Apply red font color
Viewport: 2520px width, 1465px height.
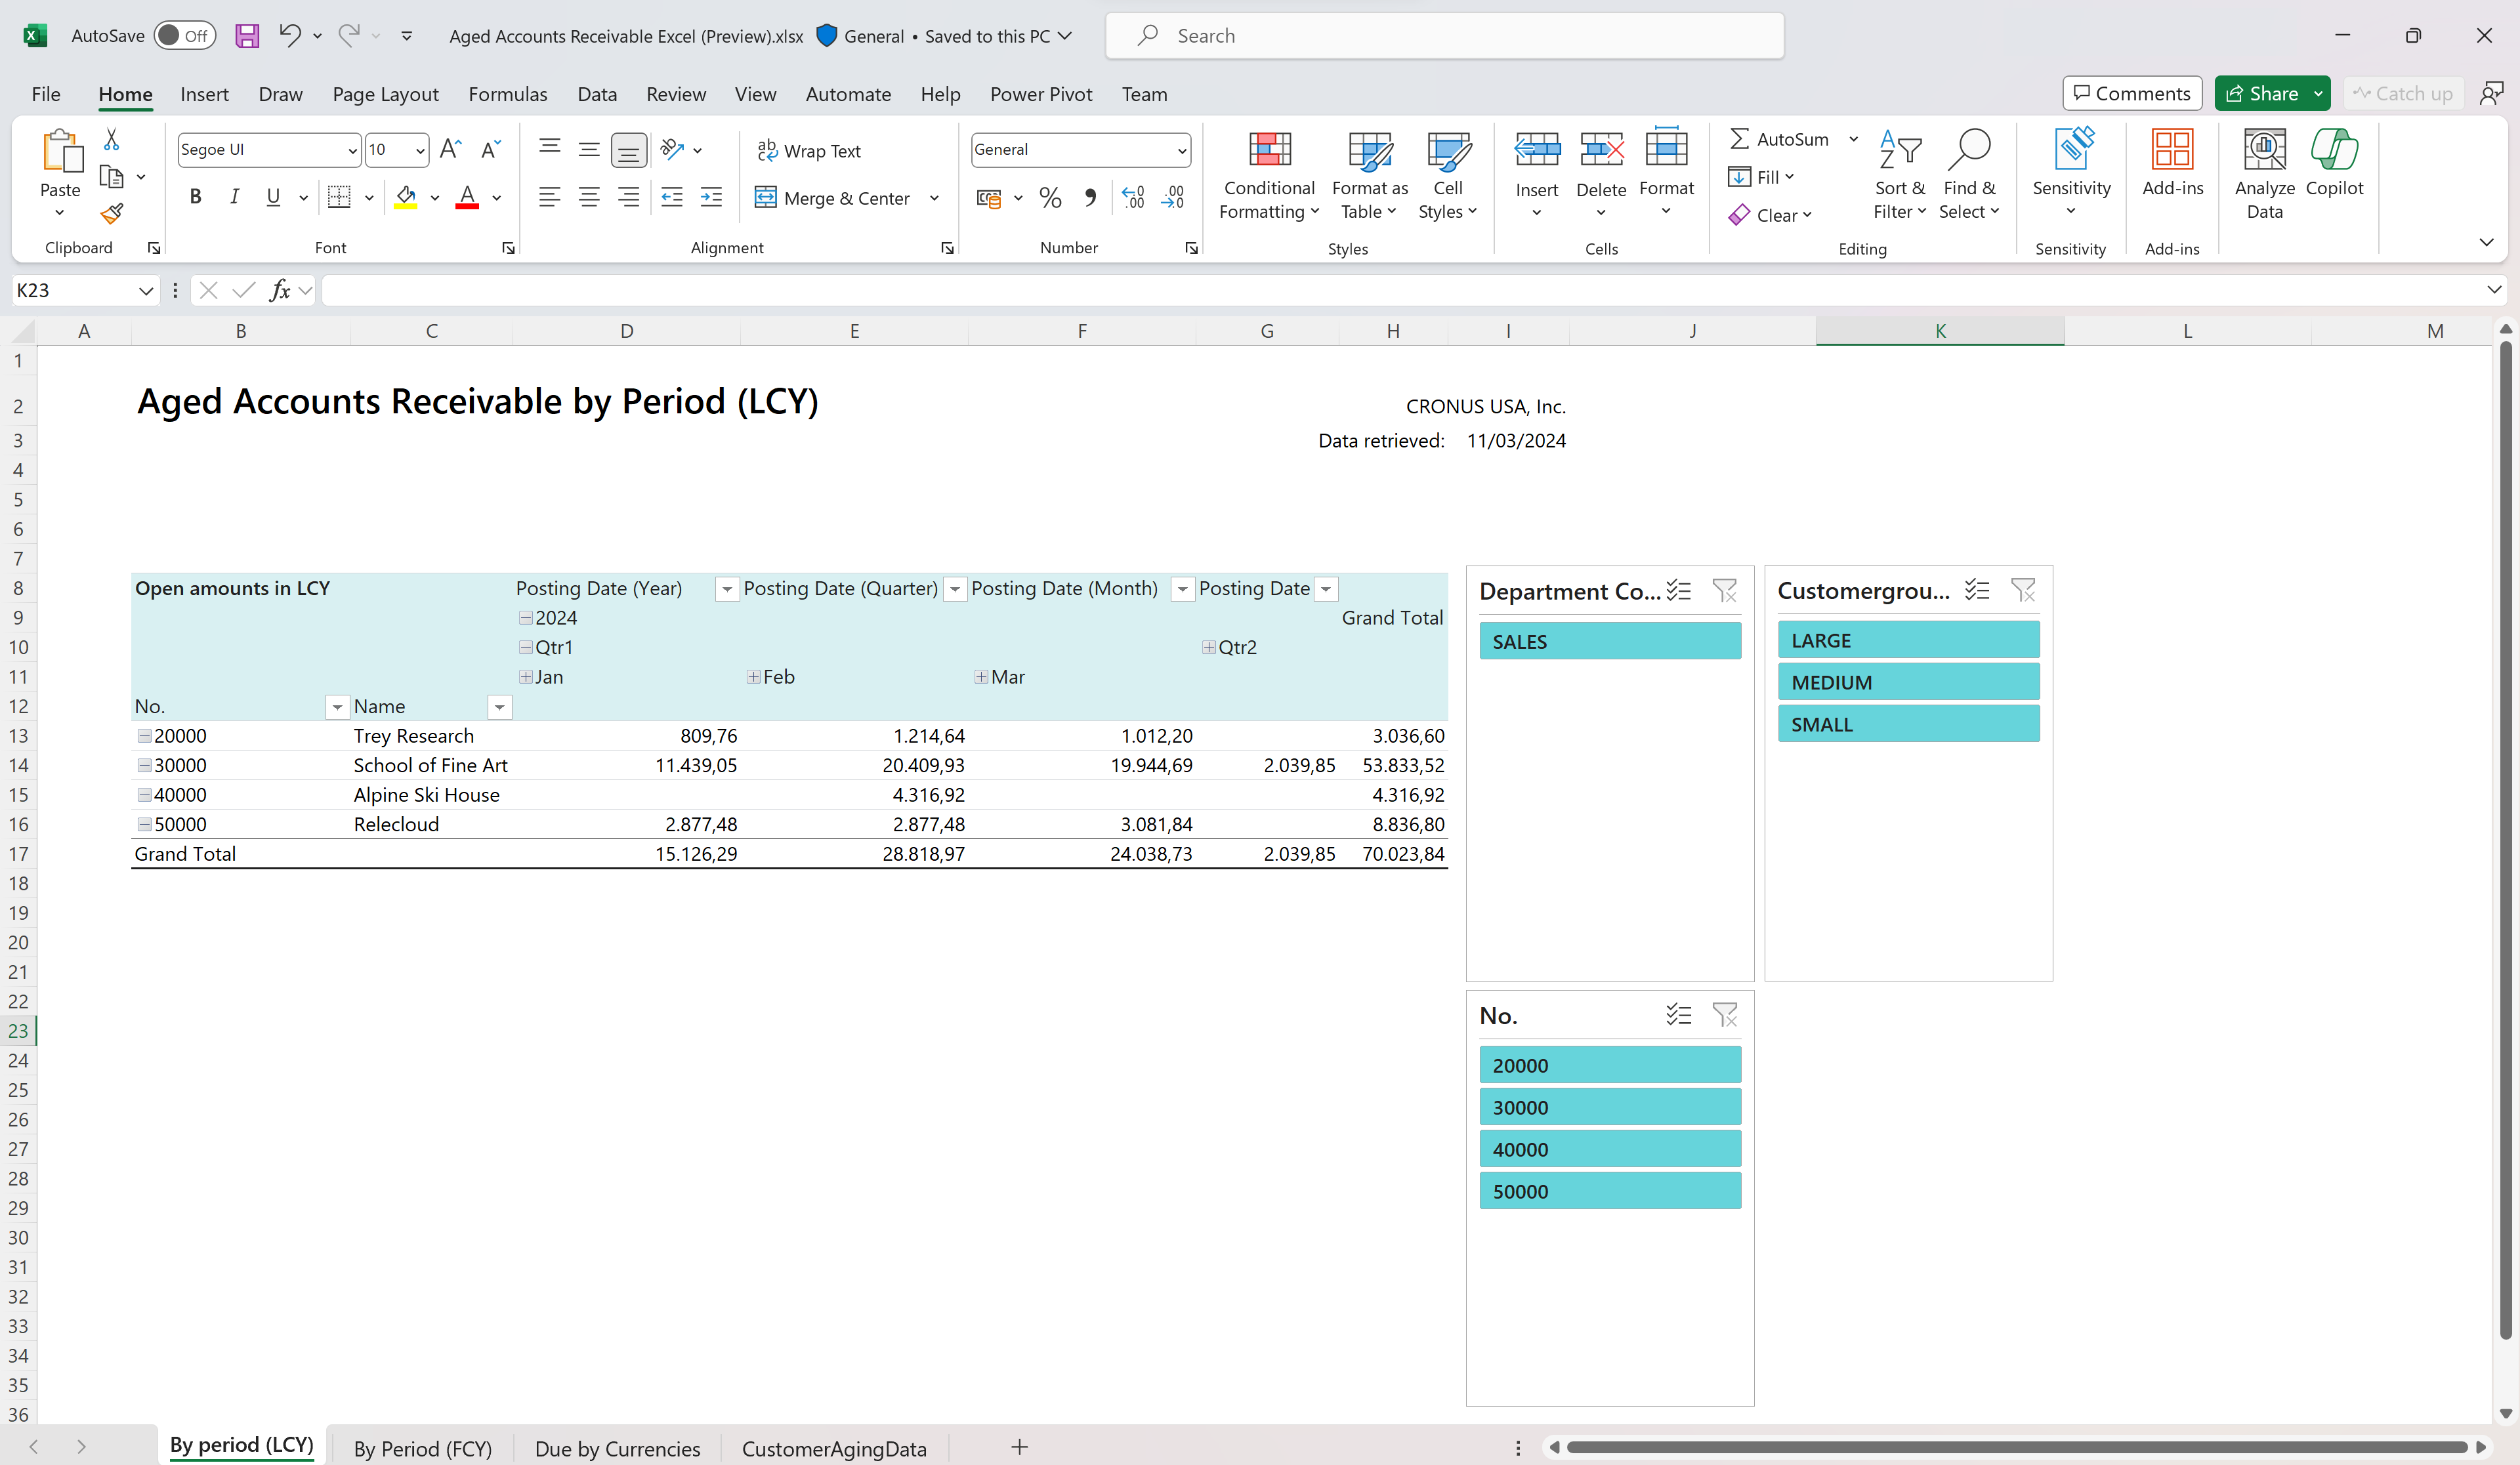tap(466, 197)
